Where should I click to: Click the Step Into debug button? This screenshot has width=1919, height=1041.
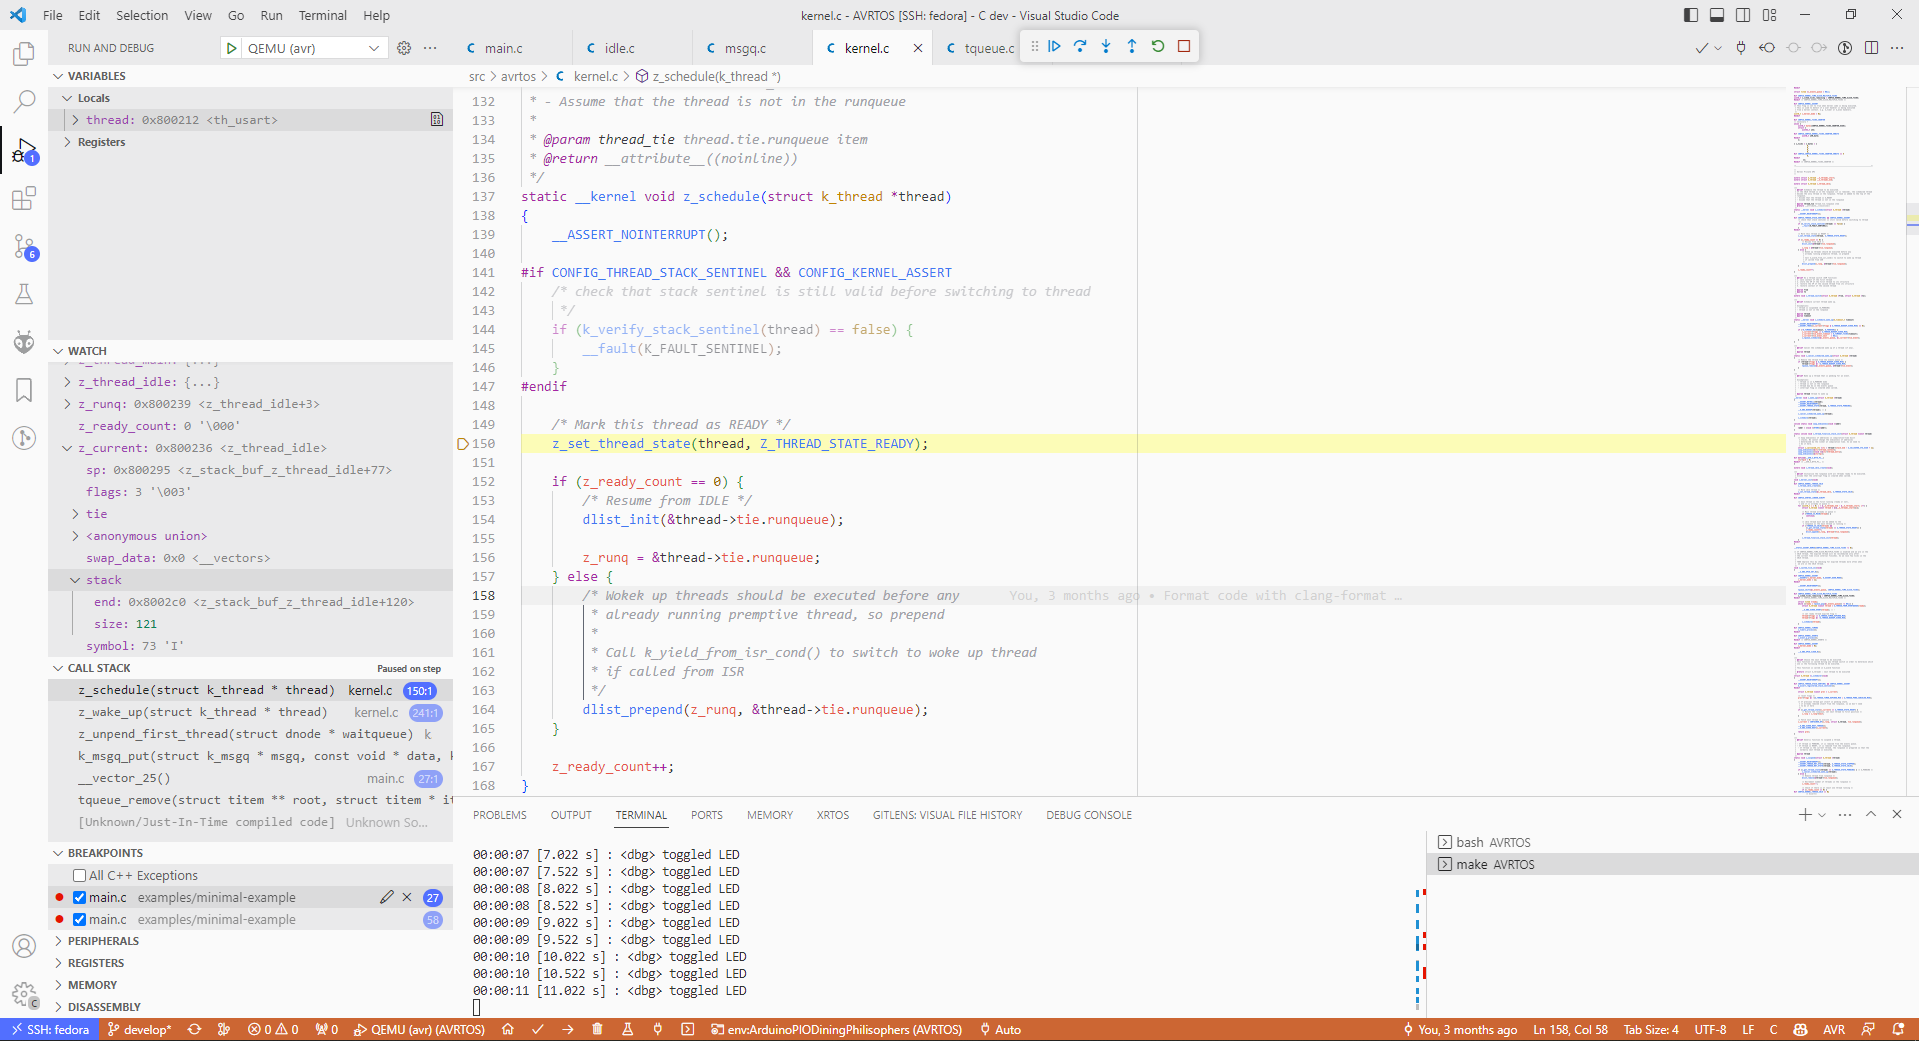[x=1106, y=46]
